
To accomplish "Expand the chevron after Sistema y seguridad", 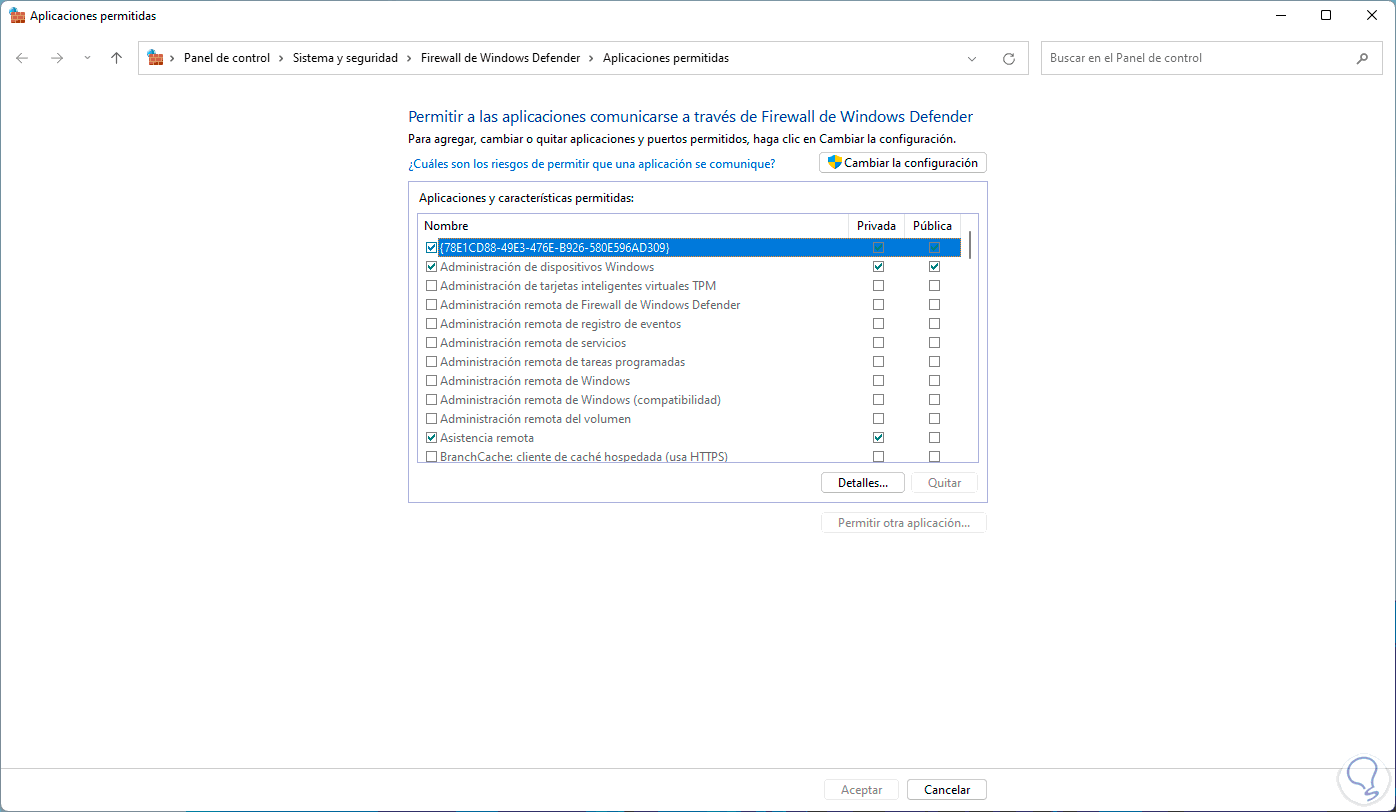I will (409, 58).
